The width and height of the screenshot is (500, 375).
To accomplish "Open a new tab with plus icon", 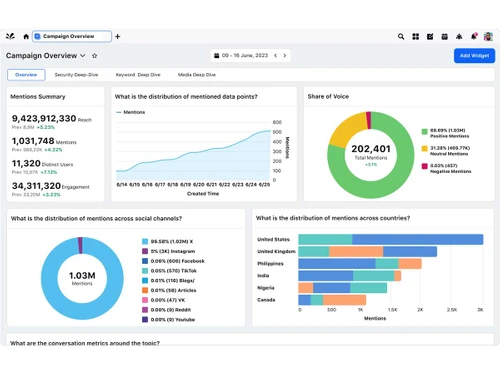I will coord(118,36).
